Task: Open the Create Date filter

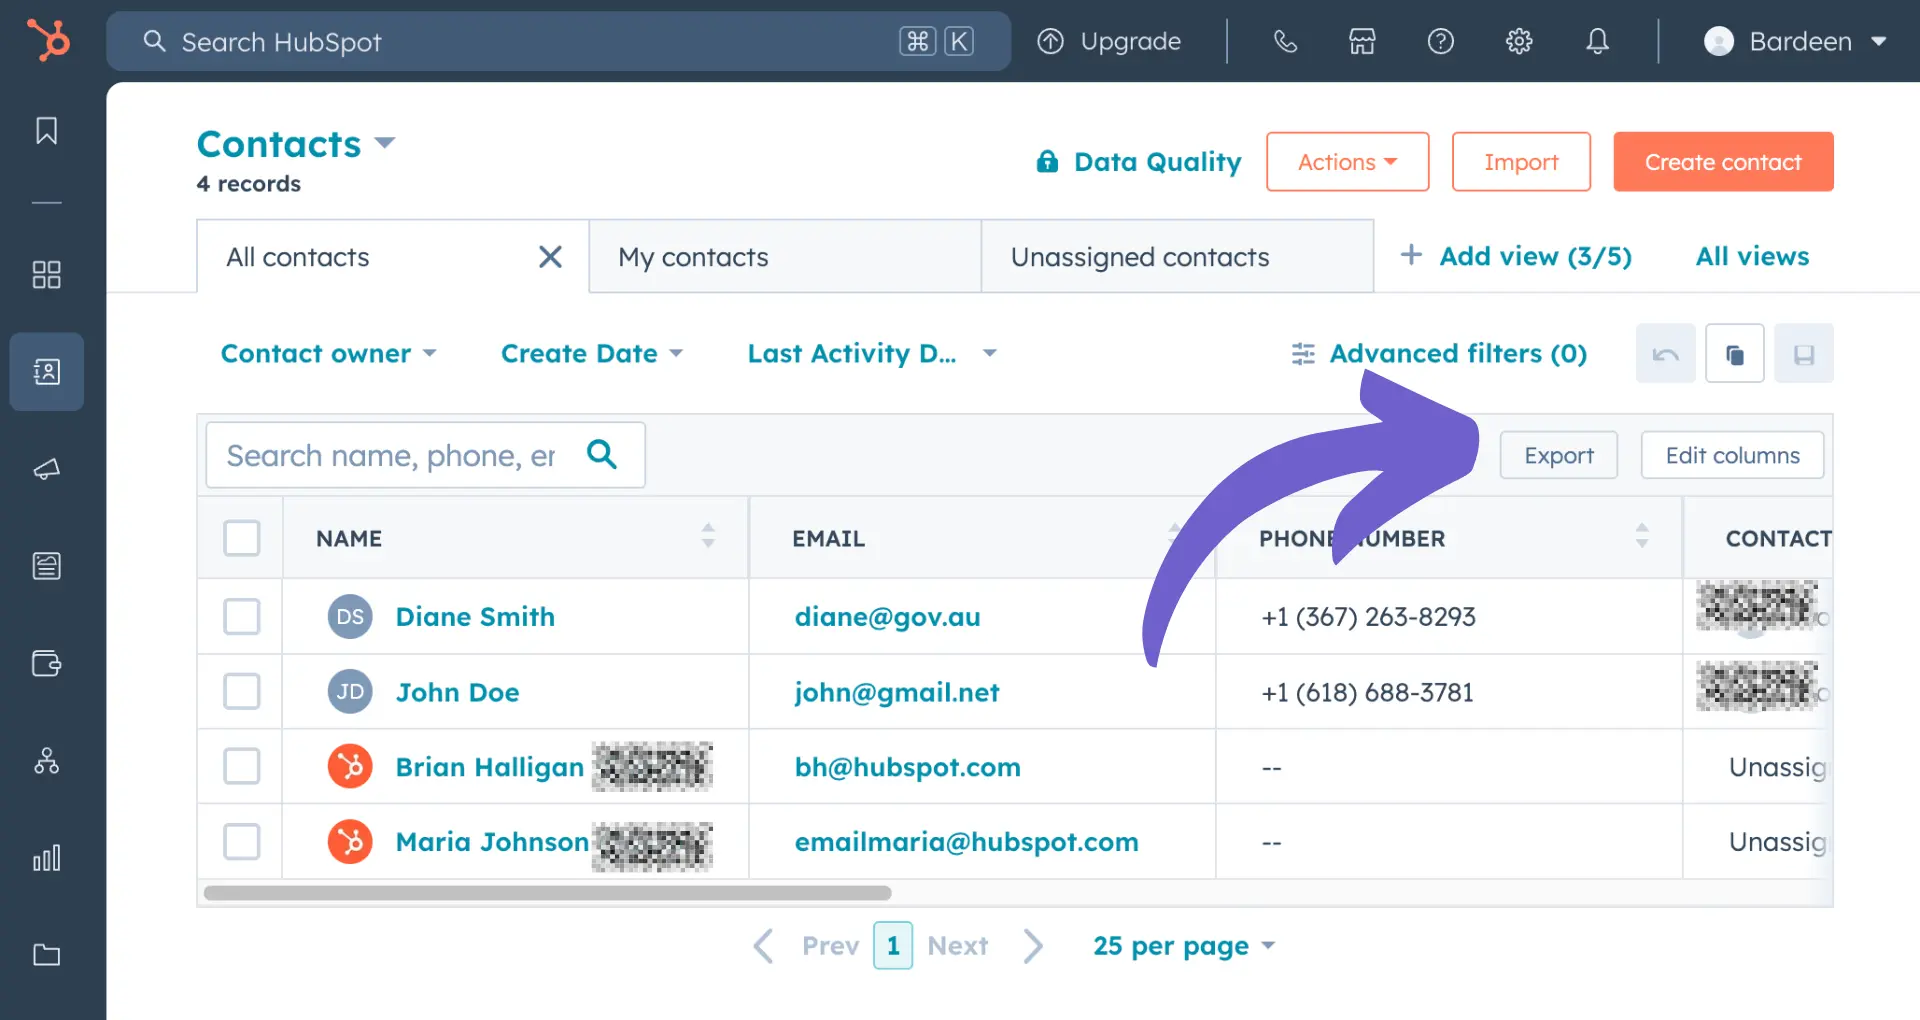Action: pyautogui.click(x=591, y=353)
